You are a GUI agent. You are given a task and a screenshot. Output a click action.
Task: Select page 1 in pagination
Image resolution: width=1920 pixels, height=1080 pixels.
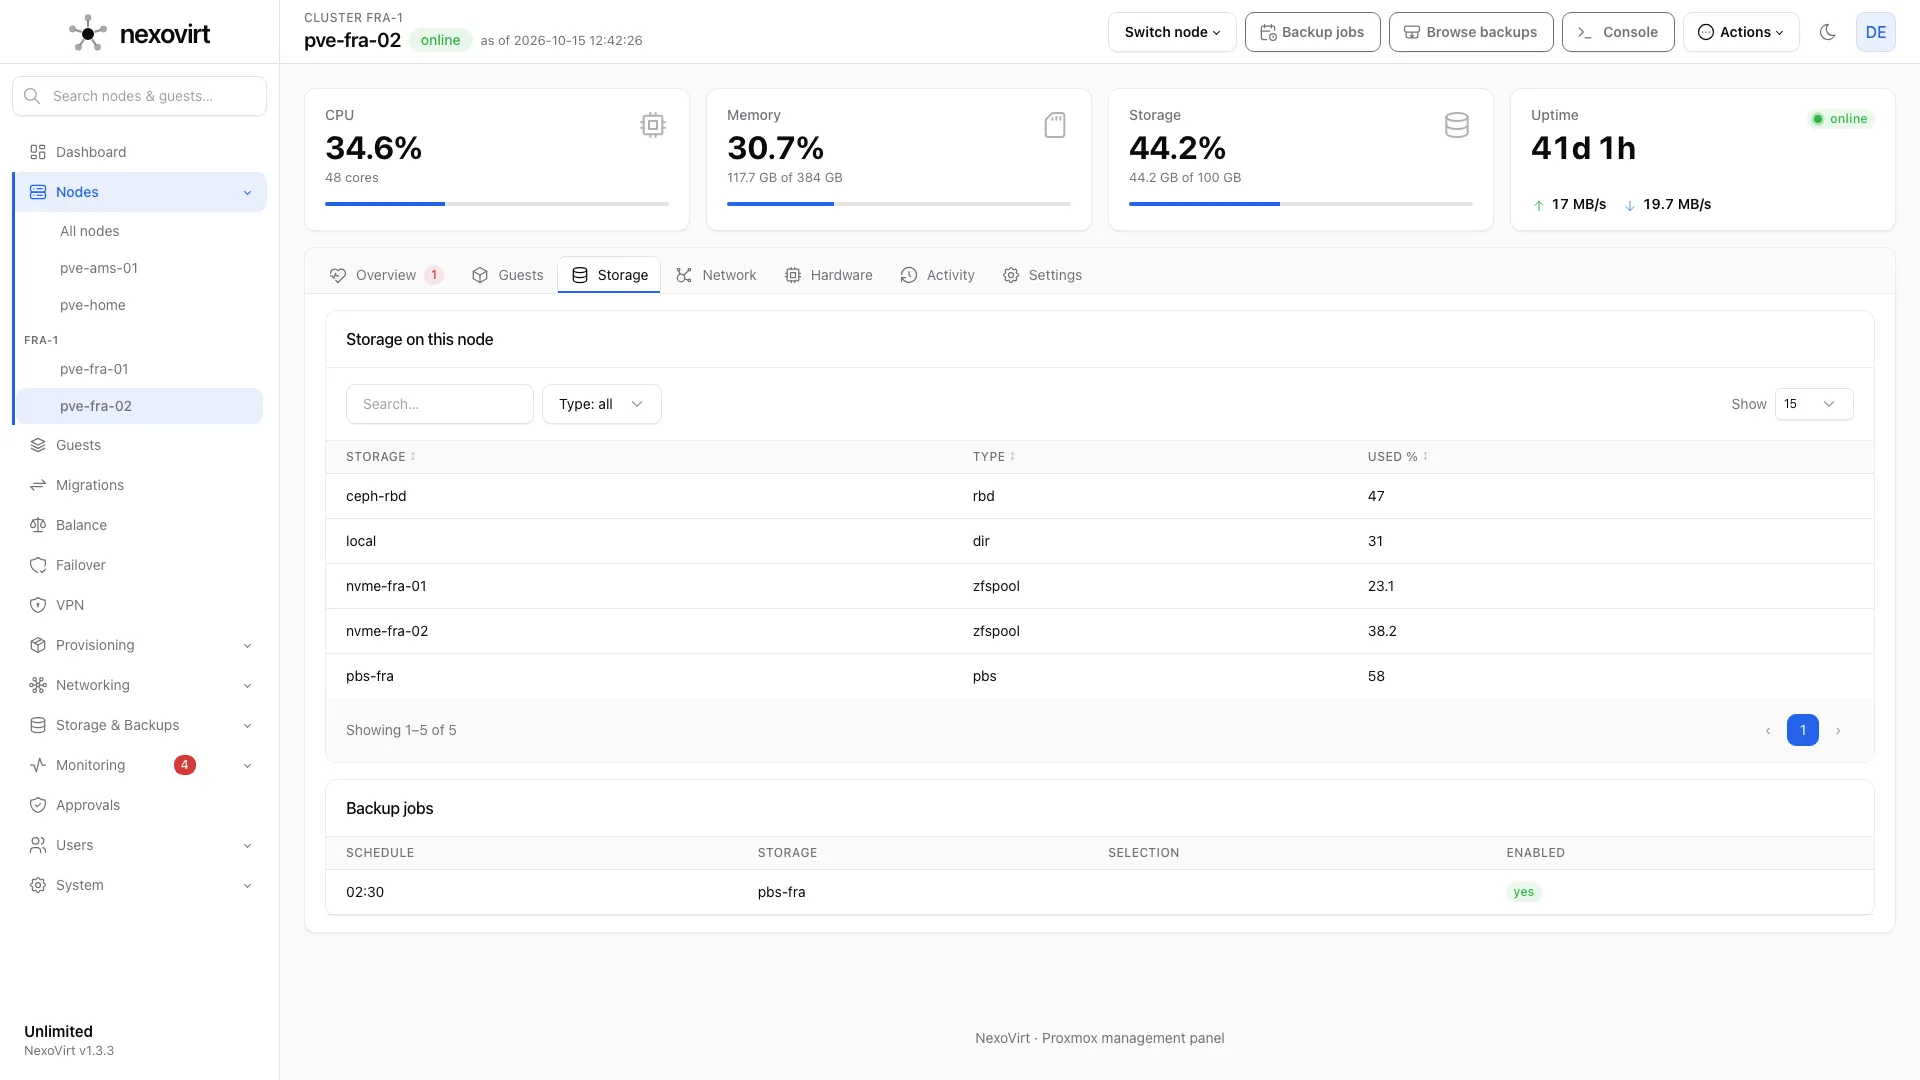coord(1802,731)
